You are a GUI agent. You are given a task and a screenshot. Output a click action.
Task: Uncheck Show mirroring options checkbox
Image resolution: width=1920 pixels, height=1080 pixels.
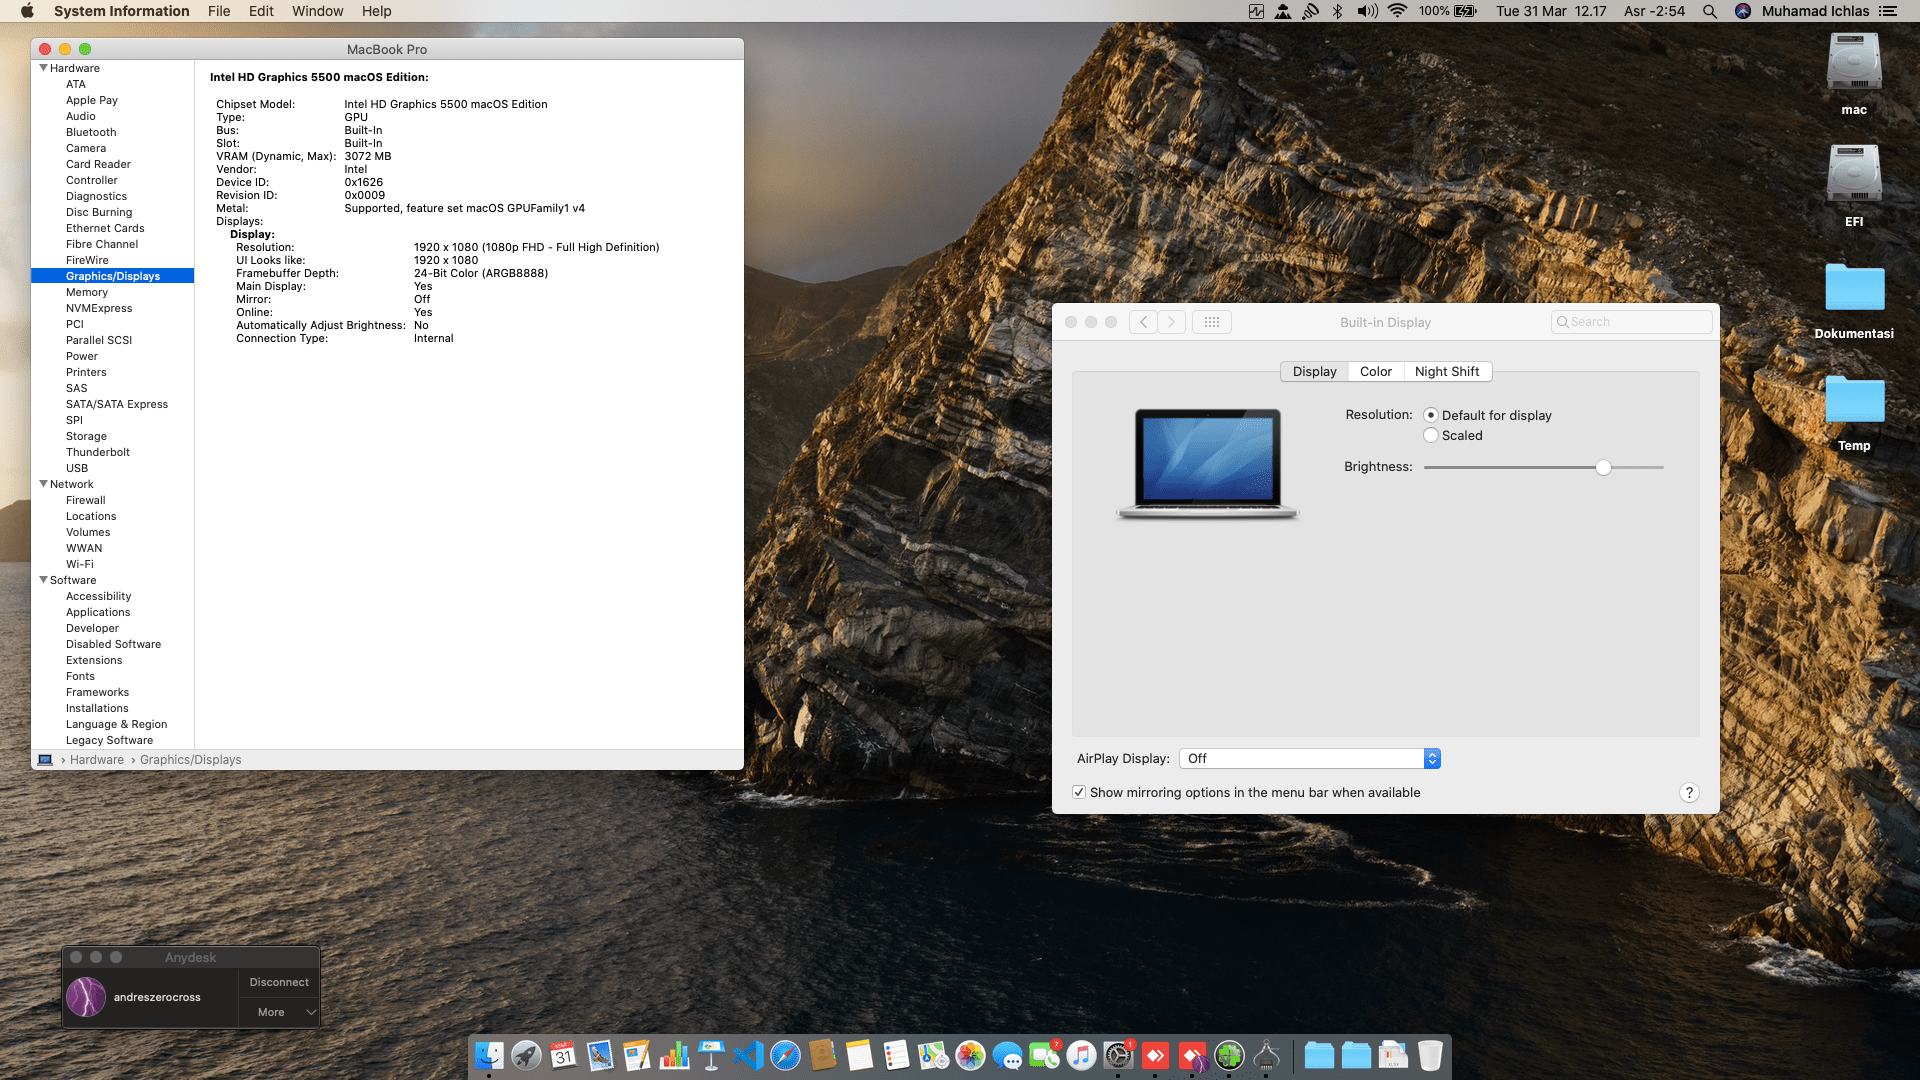coord(1079,793)
